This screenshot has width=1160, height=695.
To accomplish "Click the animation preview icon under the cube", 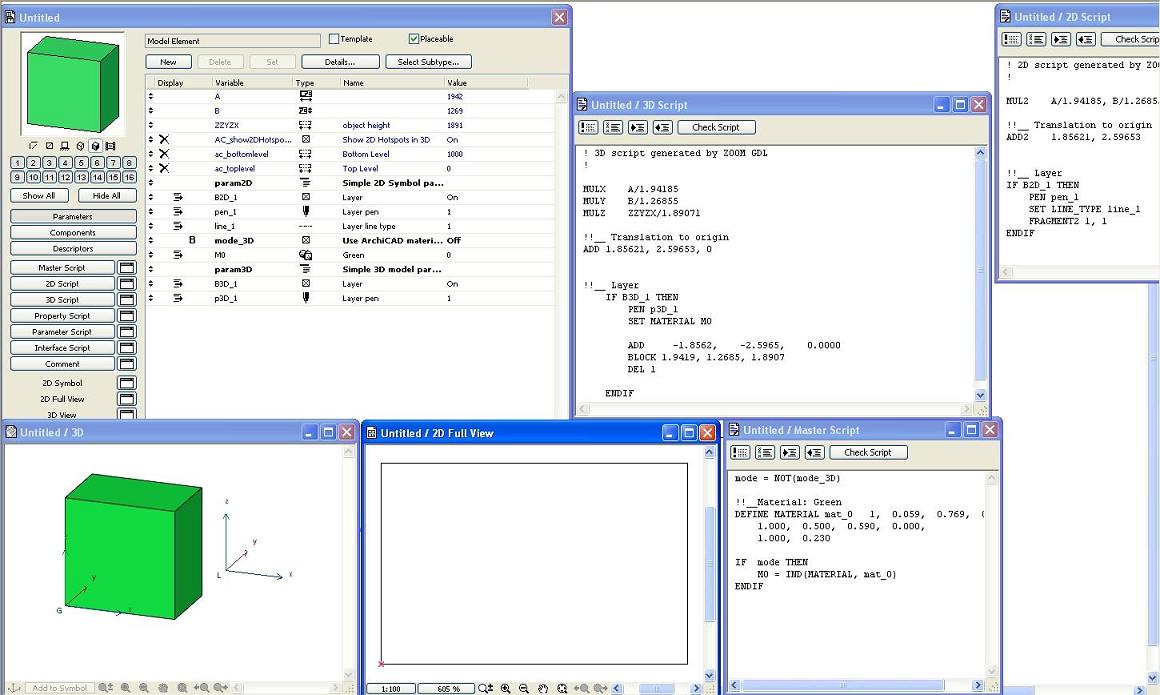I will [111, 145].
